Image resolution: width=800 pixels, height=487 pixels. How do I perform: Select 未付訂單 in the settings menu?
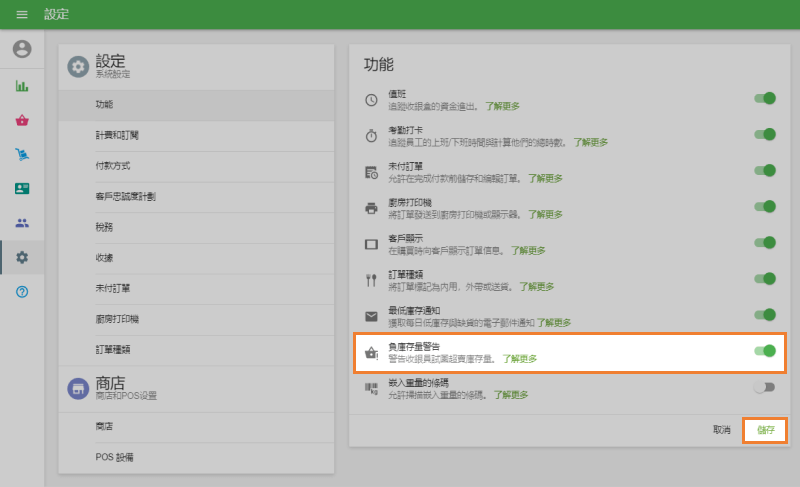click(196, 289)
